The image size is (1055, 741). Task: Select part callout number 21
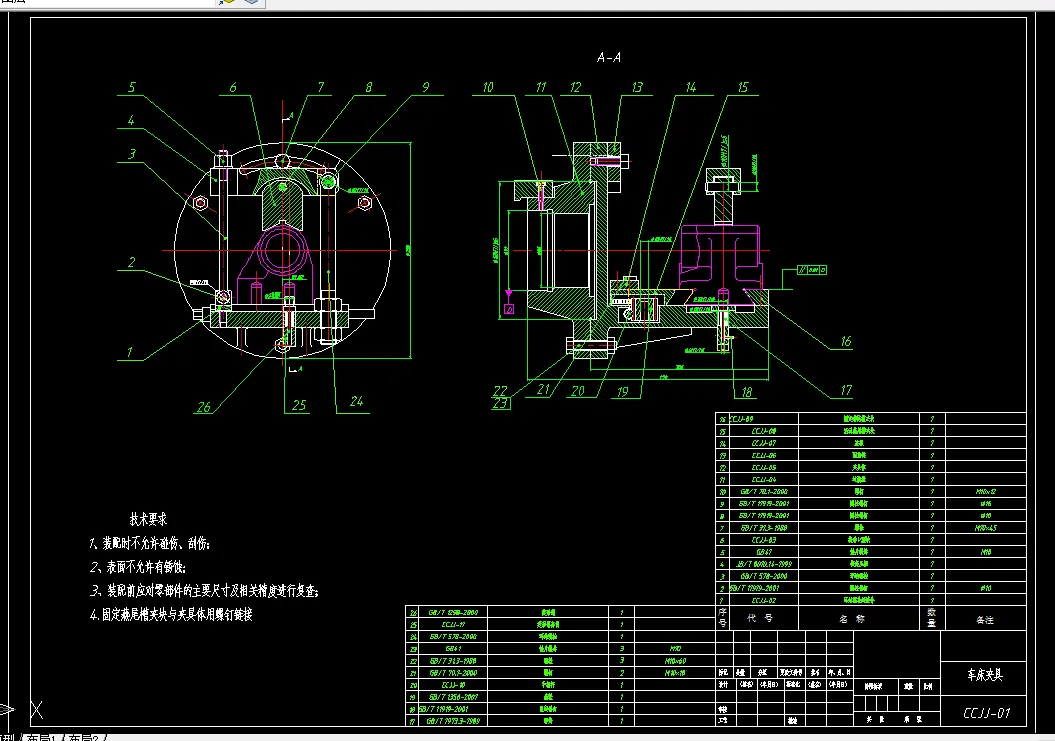click(543, 390)
